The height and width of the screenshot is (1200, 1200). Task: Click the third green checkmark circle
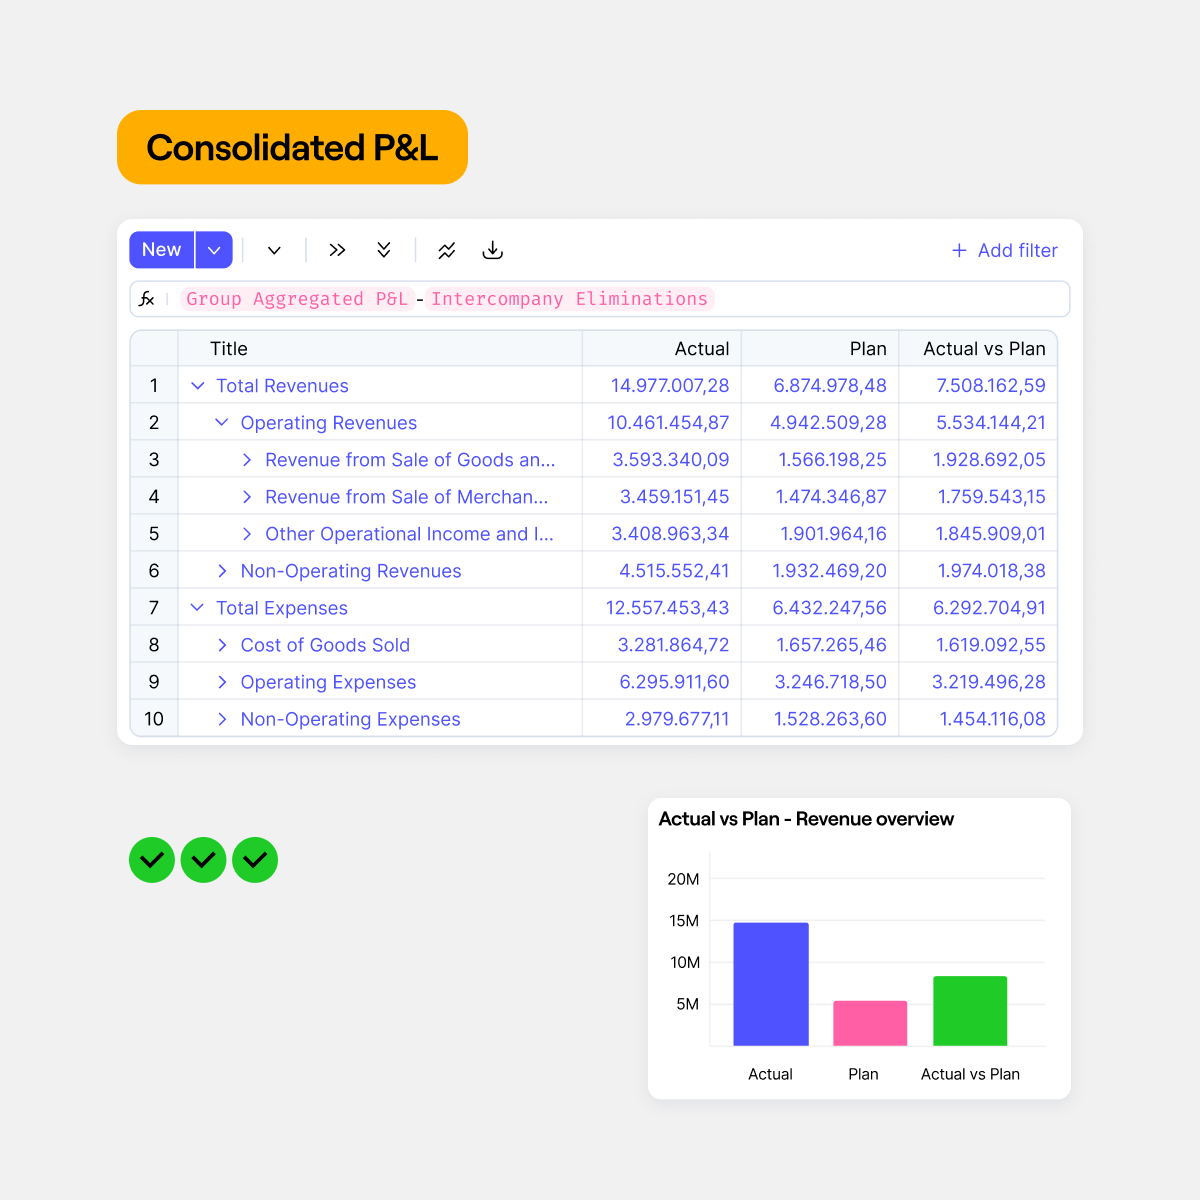[x=255, y=860]
